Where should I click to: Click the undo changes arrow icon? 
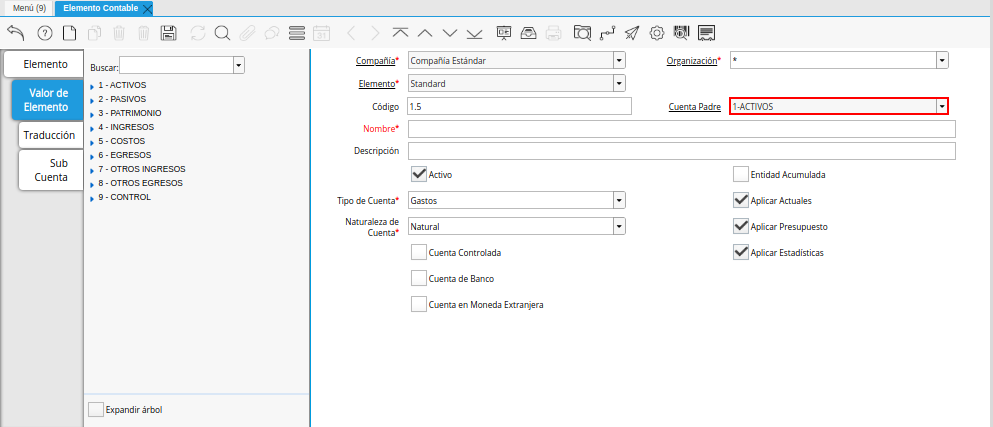click(x=16, y=32)
